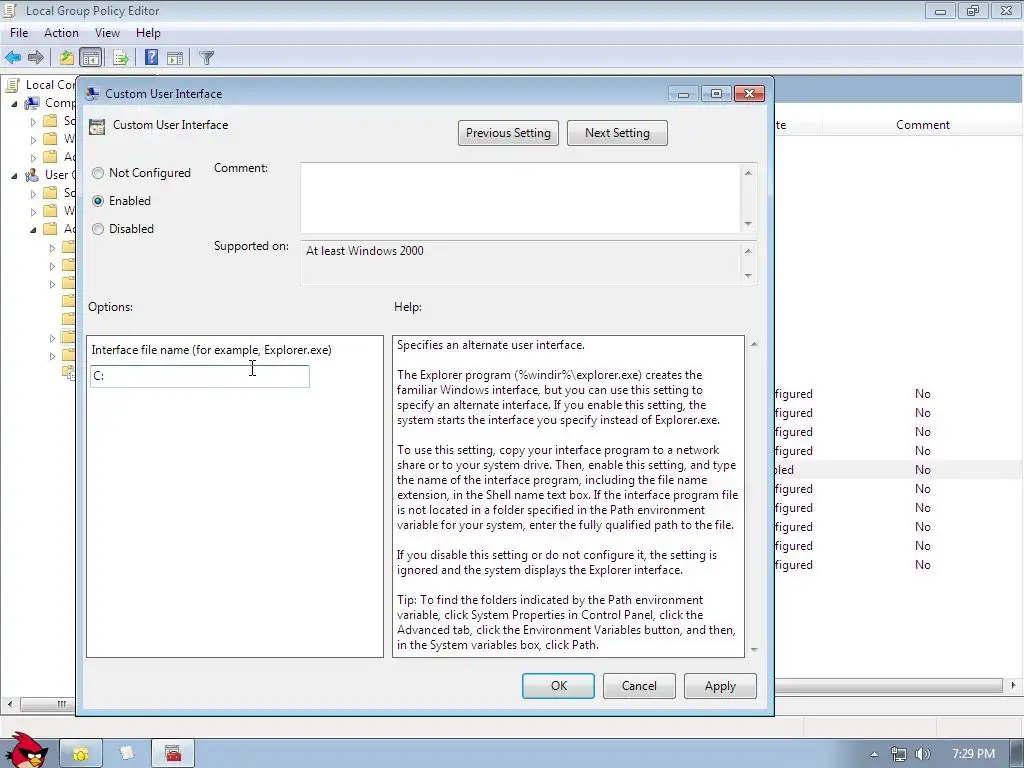Click the 'At least Windows 2000' text
Screen dimensions: 1024x768
point(364,251)
